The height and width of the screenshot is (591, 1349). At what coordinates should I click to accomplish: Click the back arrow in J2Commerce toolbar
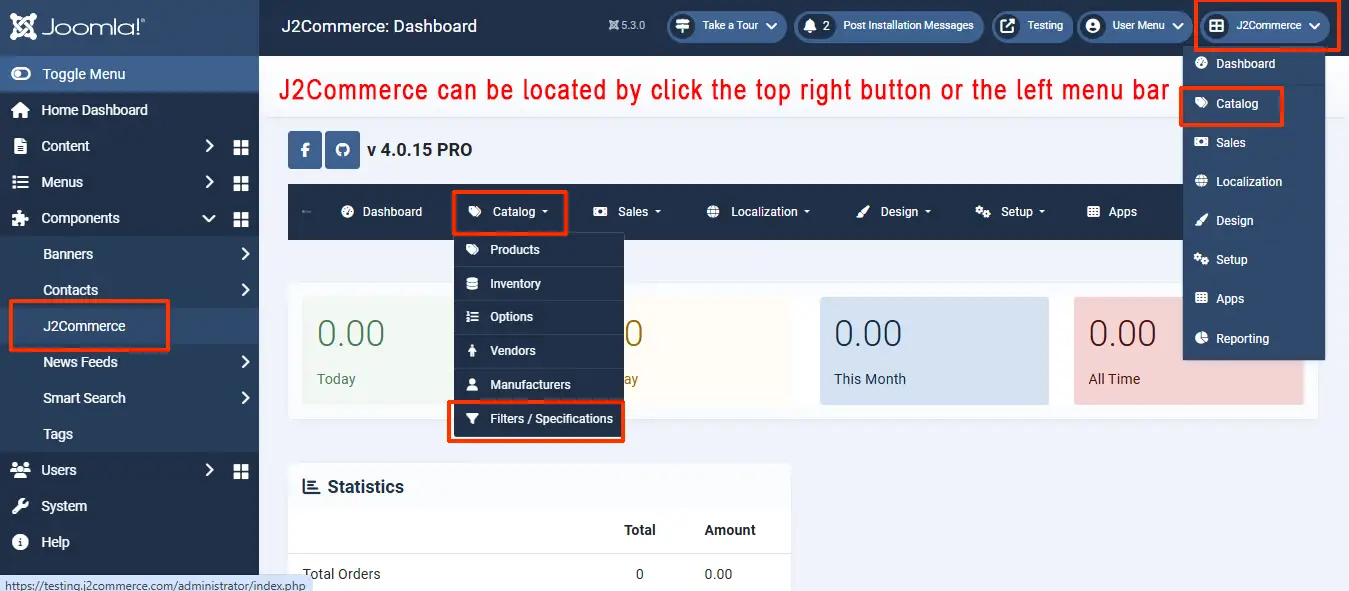pyautogui.click(x=307, y=212)
